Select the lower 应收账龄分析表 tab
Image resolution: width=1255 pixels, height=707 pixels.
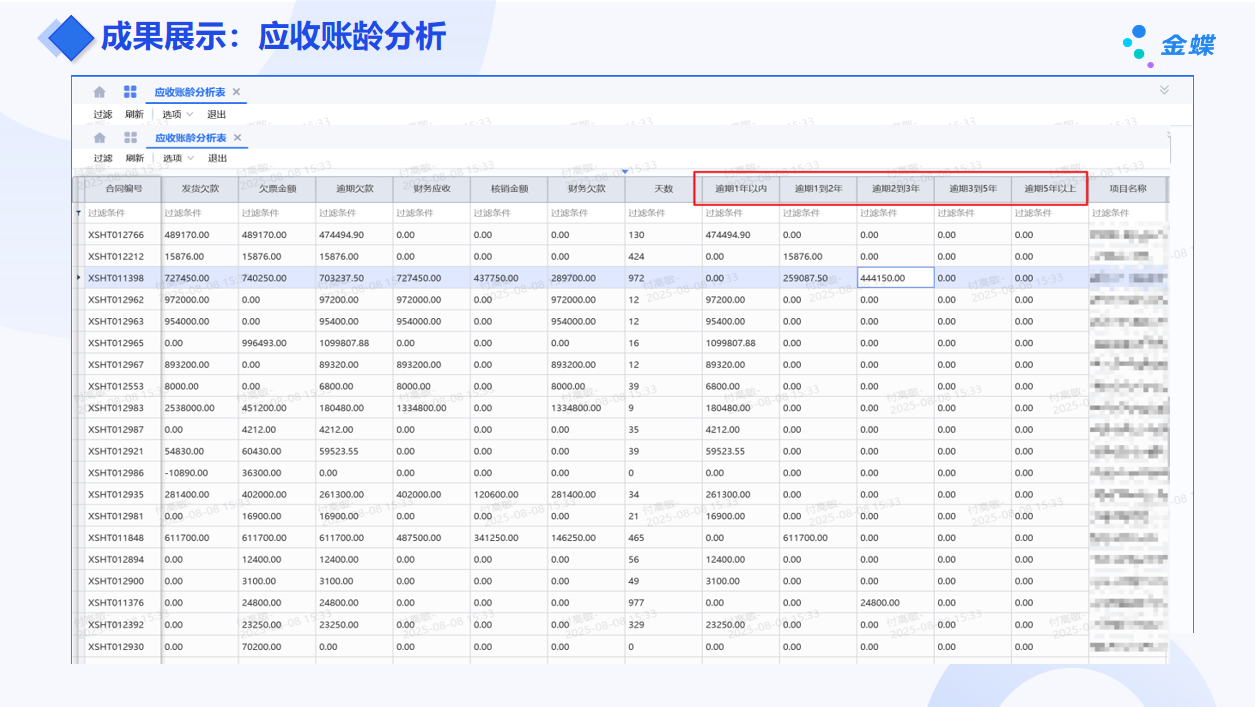[x=190, y=138]
